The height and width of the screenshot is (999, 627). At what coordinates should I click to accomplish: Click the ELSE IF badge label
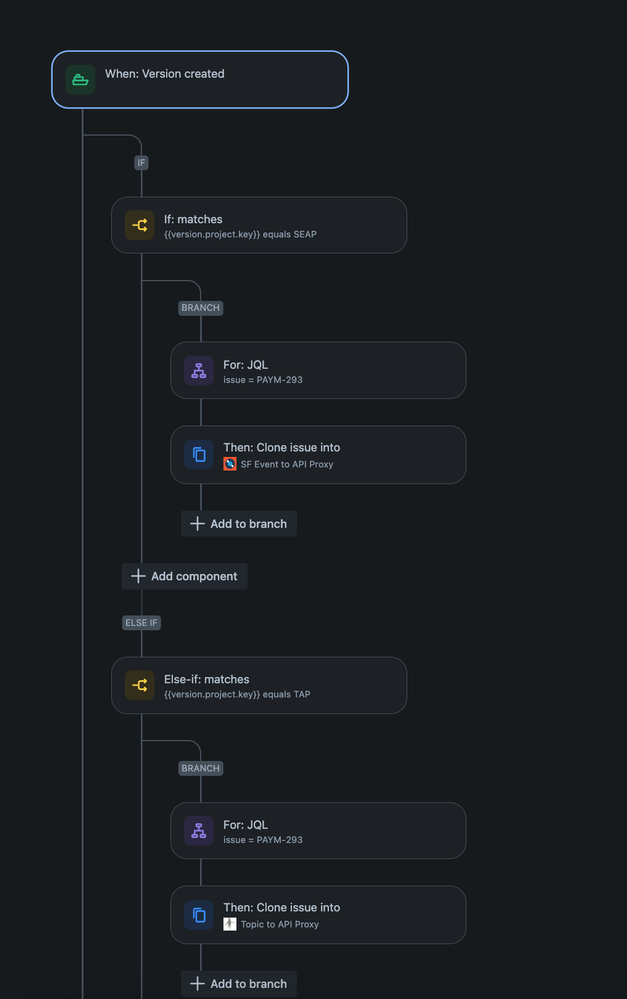click(x=140, y=622)
